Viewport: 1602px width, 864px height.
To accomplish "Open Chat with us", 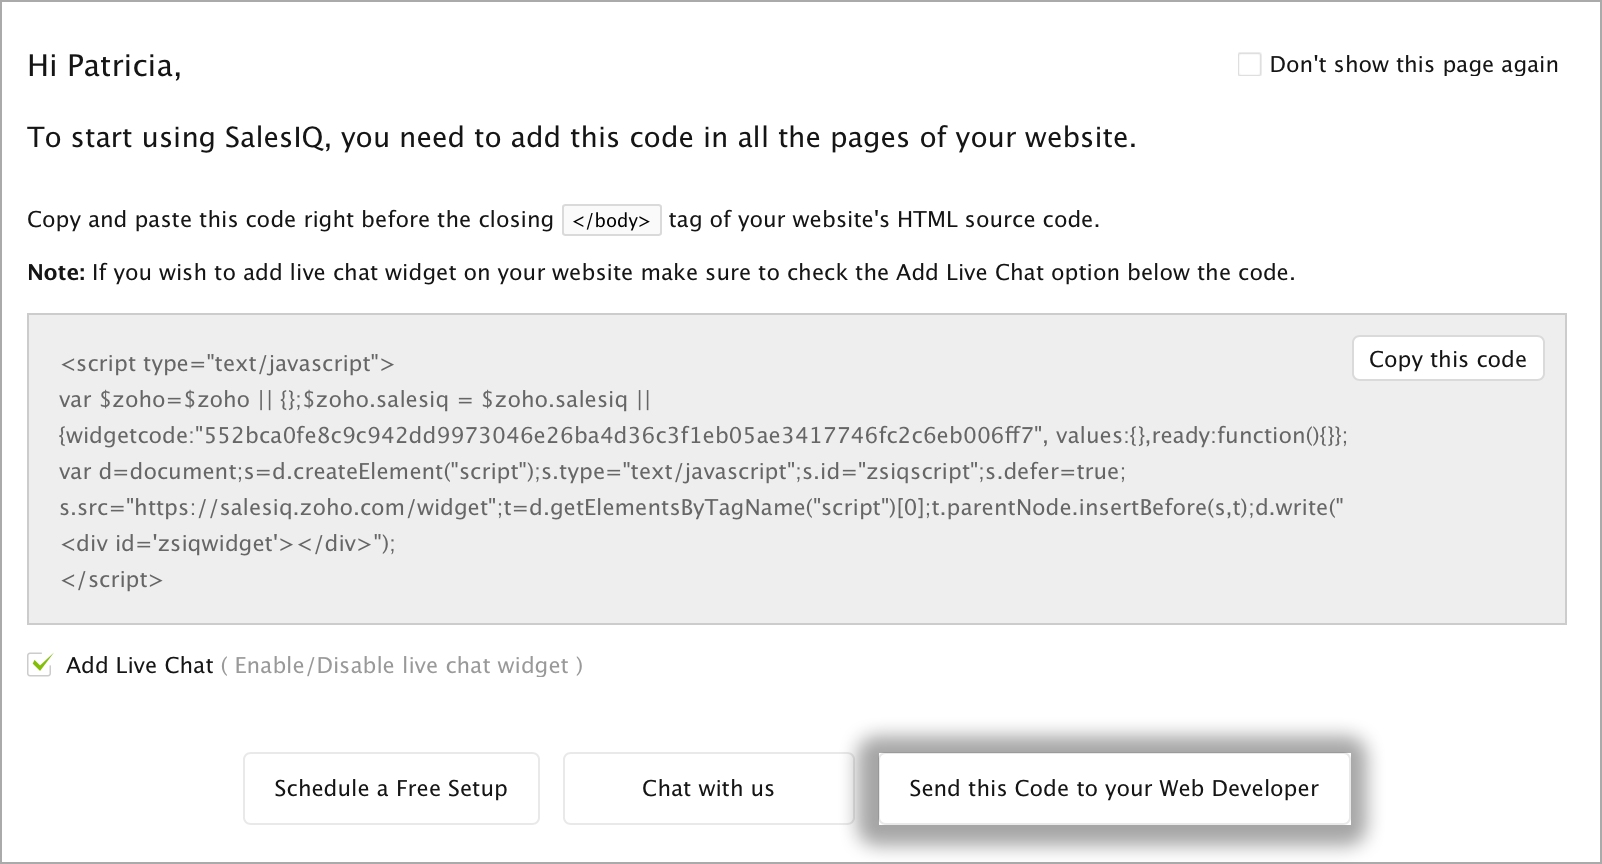I will coord(708,788).
